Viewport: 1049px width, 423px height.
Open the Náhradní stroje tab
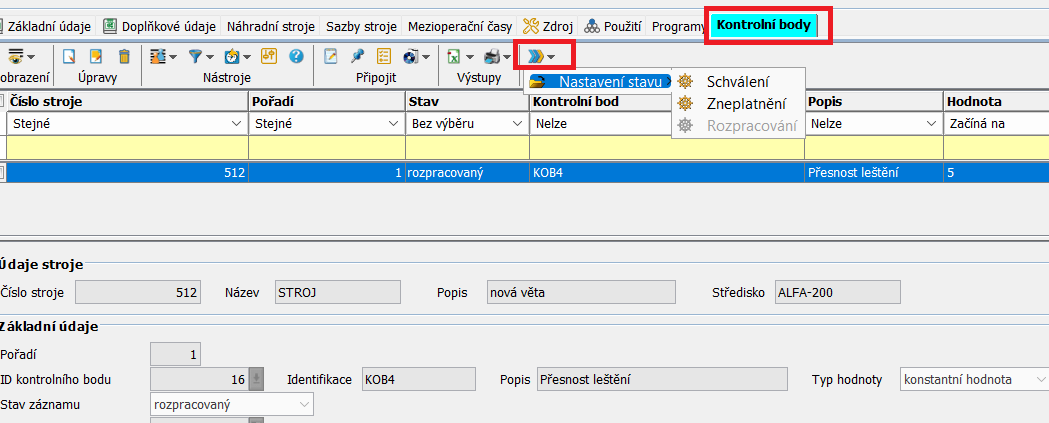270,26
